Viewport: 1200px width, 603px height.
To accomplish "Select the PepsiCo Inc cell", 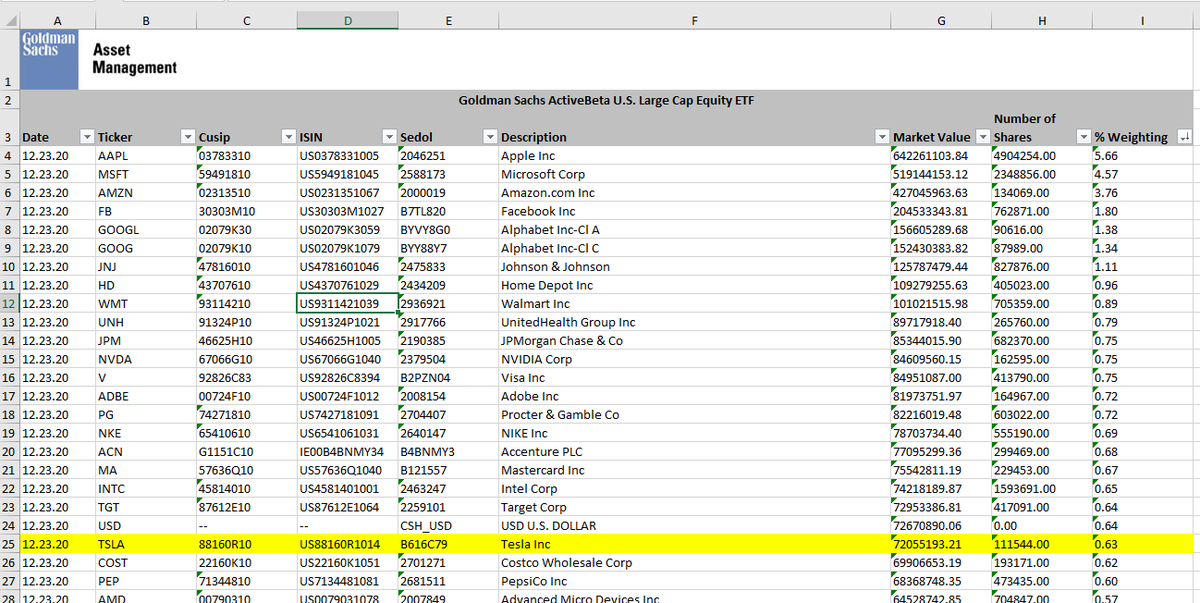I will click(x=694, y=581).
